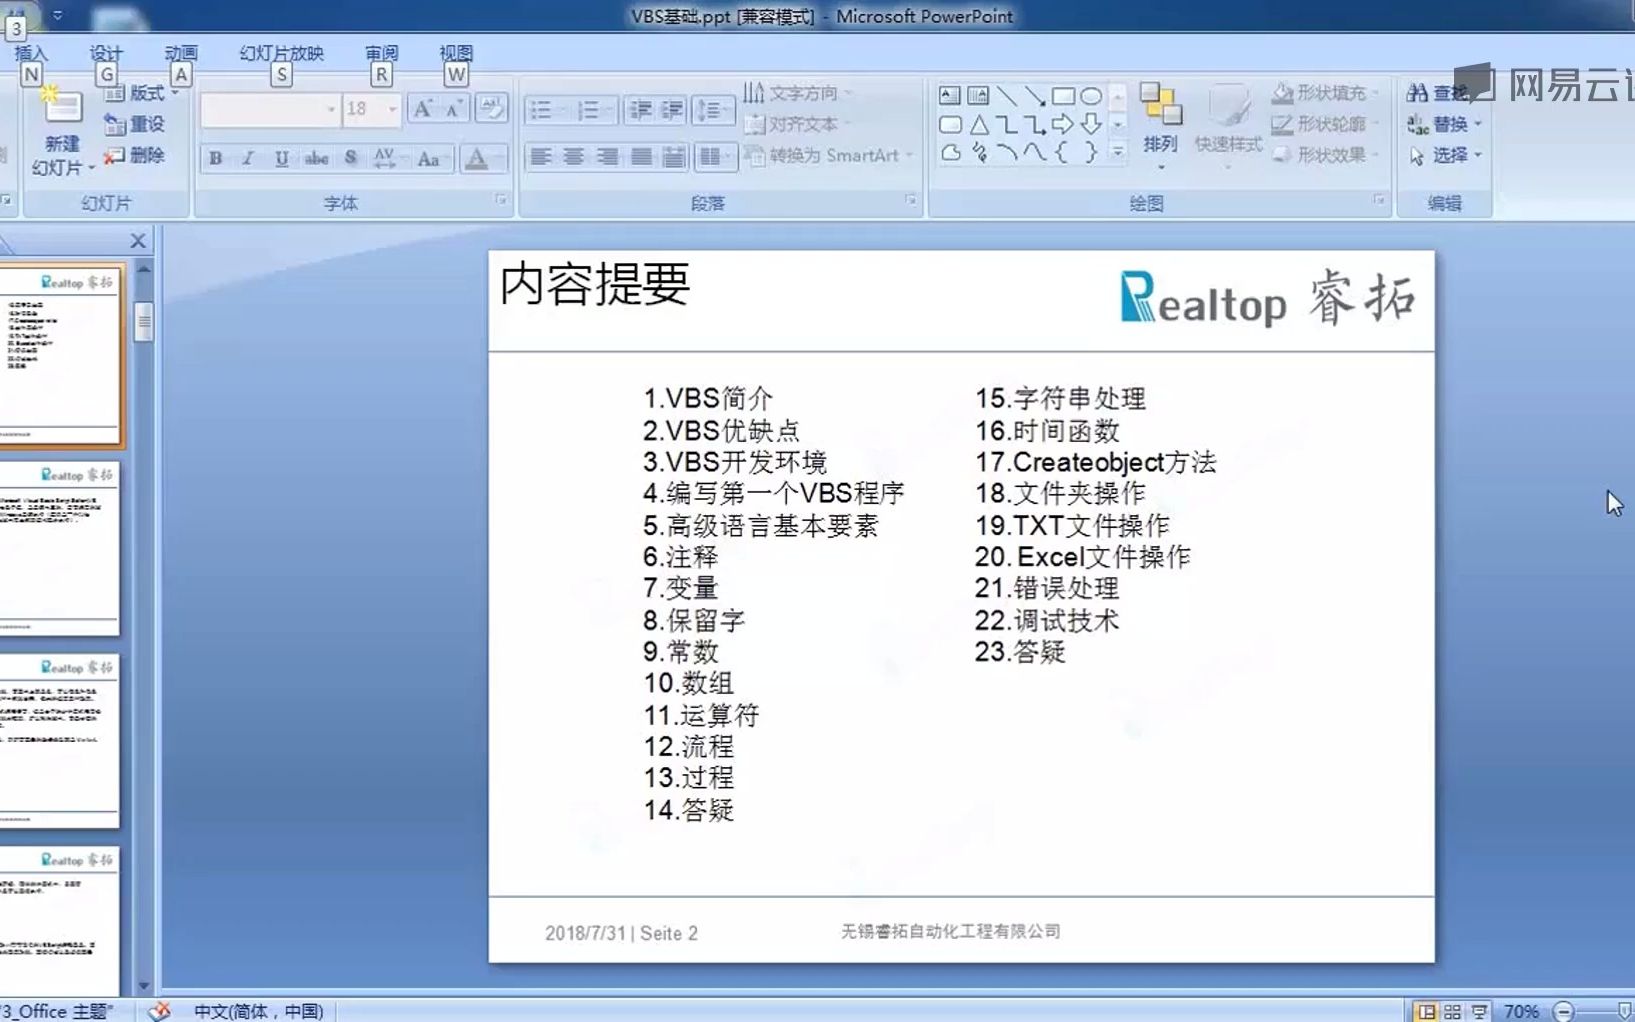Click the Increase Font Size icon
Viewport: 1635px width, 1022px height.
tap(423, 109)
